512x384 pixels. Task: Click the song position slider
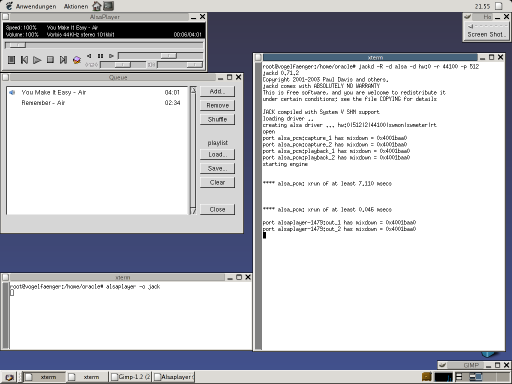point(104,45)
